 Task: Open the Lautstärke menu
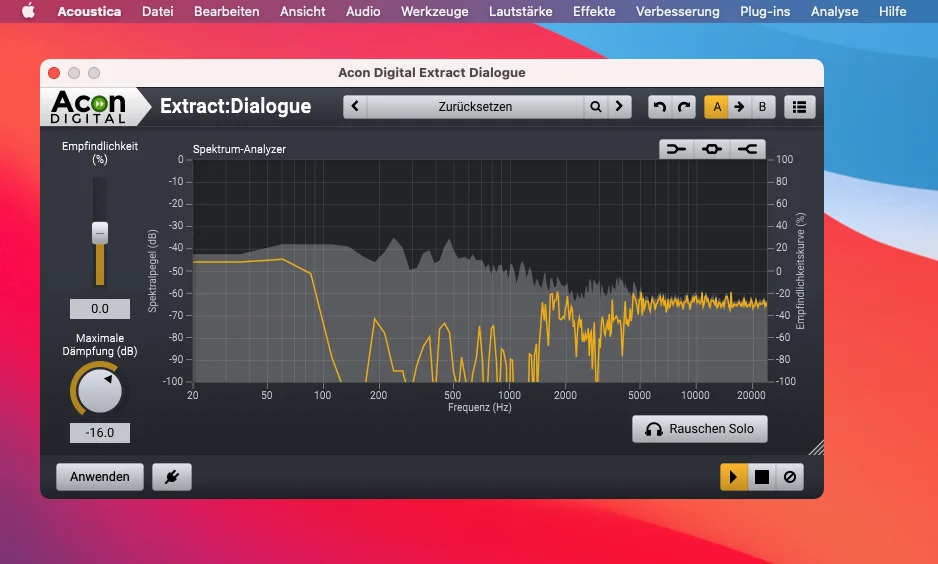pyautogui.click(x=520, y=11)
